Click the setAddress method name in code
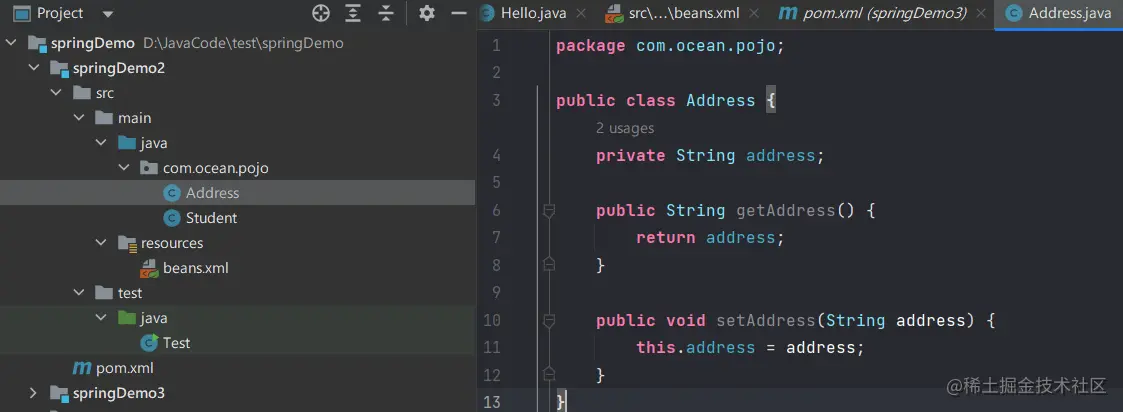The height and width of the screenshot is (412, 1123). (x=766, y=320)
